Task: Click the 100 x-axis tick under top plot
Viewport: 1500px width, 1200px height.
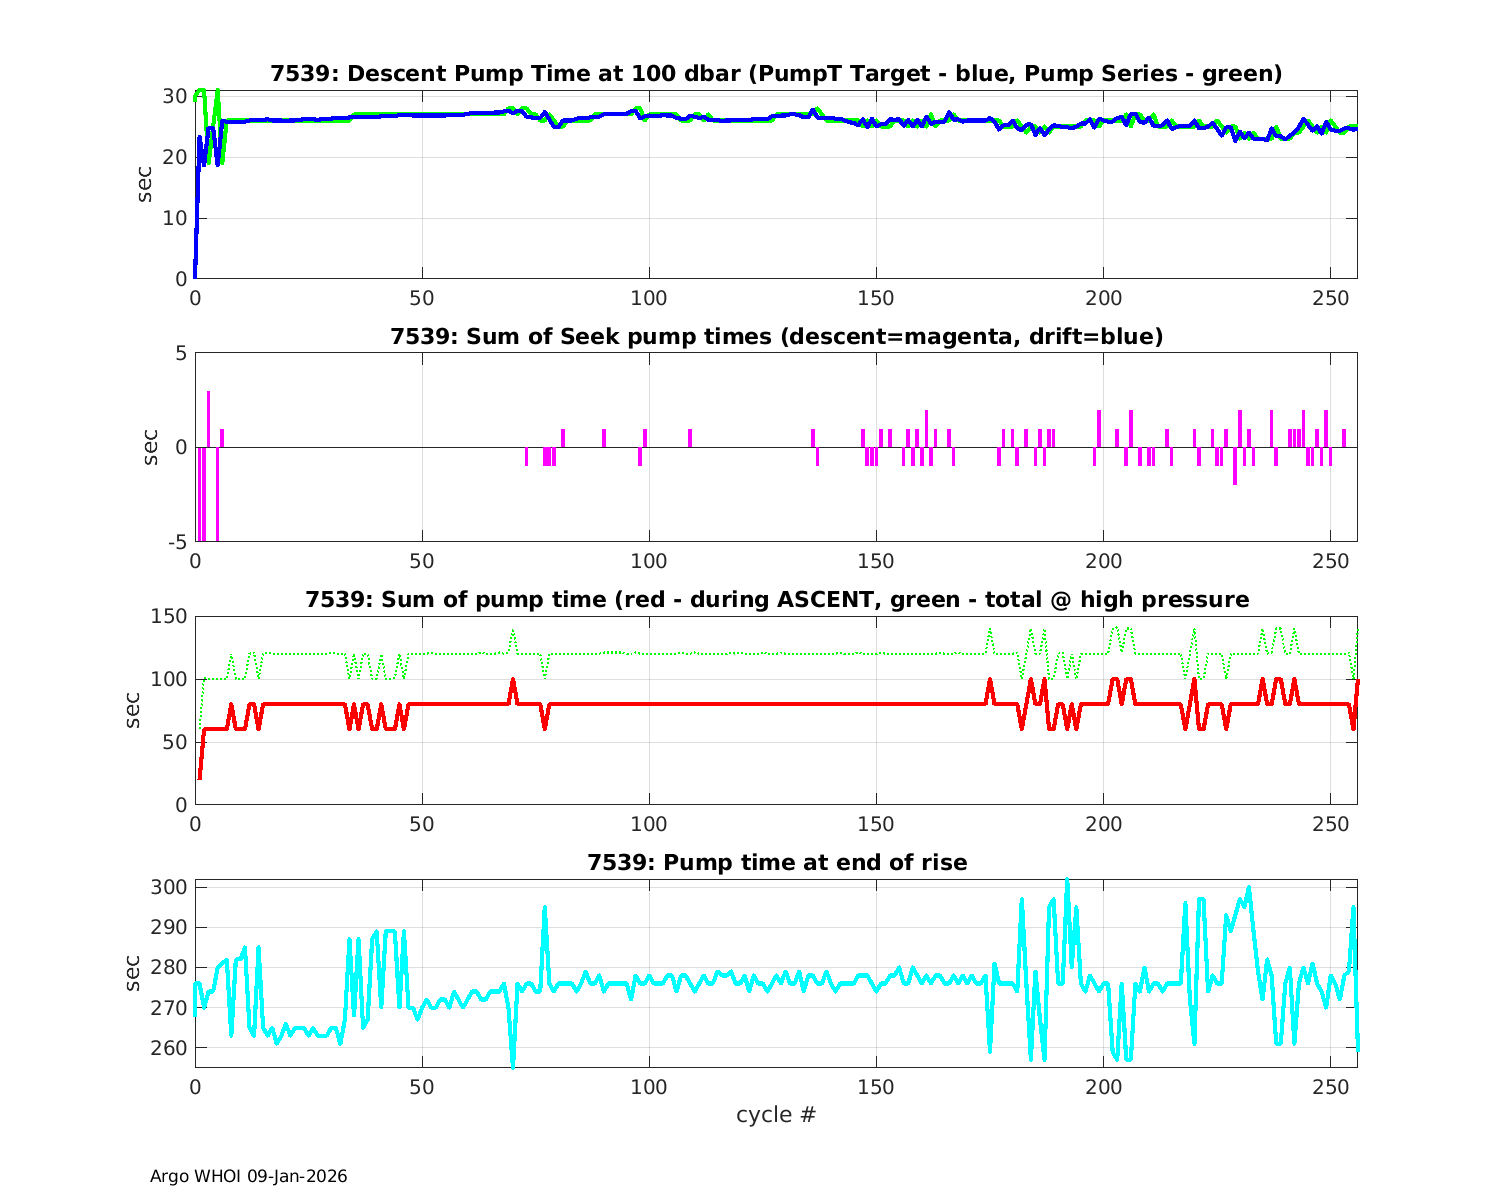Action: [x=649, y=299]
